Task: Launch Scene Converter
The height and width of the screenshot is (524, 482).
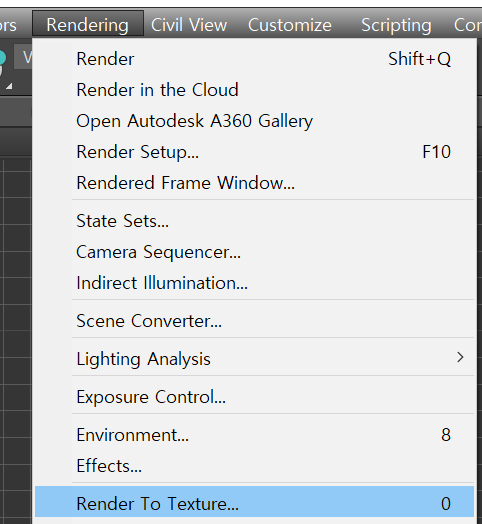Action: pos(254,321)
